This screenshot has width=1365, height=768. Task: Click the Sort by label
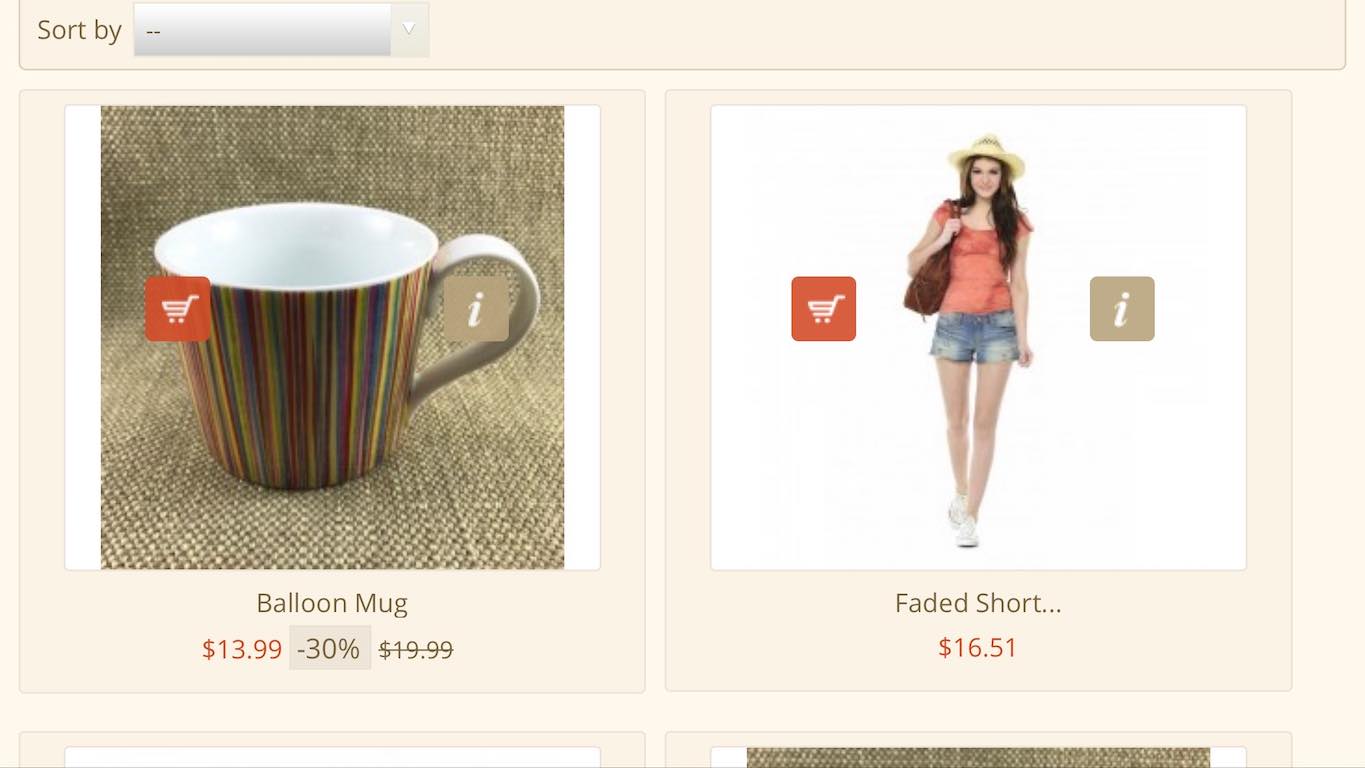[x=79, y=30]
